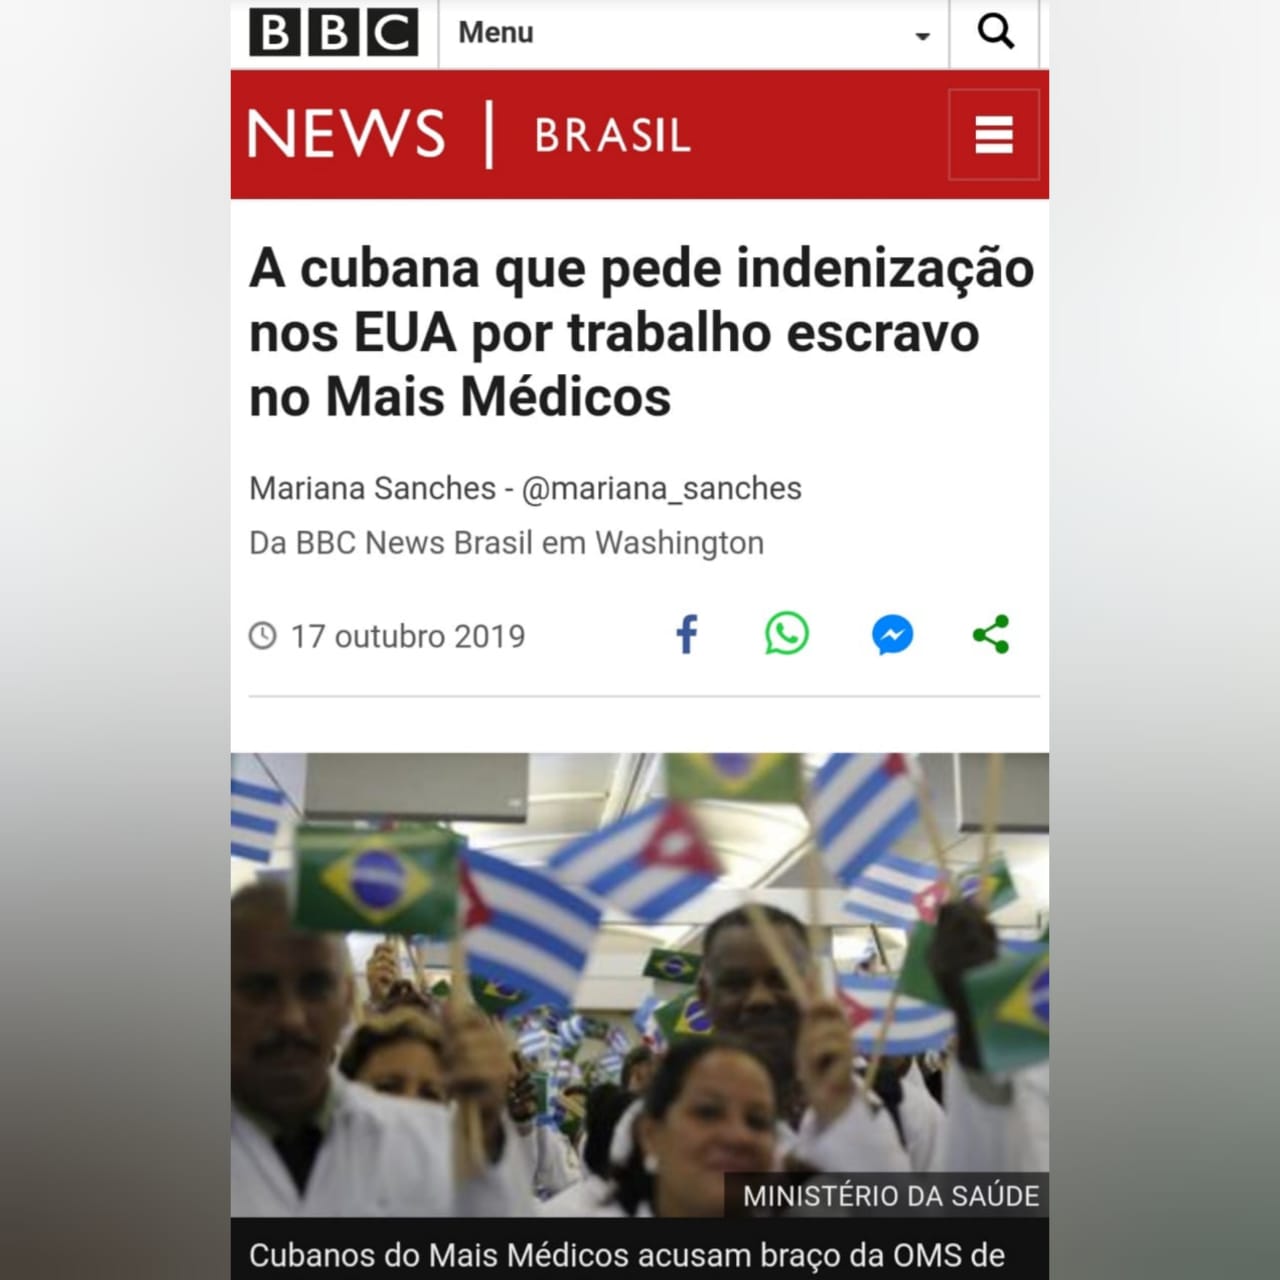Open the hamburger sections menu

[994, 135]
